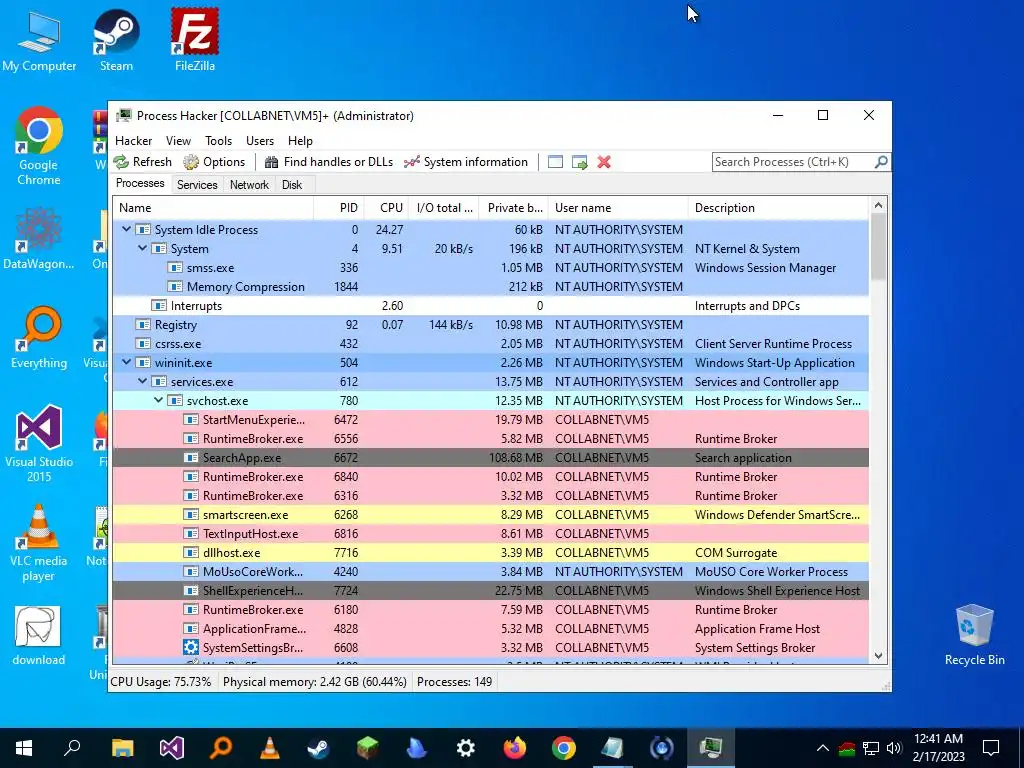
Task: Select the Processes tab
Action: [140, 184]
